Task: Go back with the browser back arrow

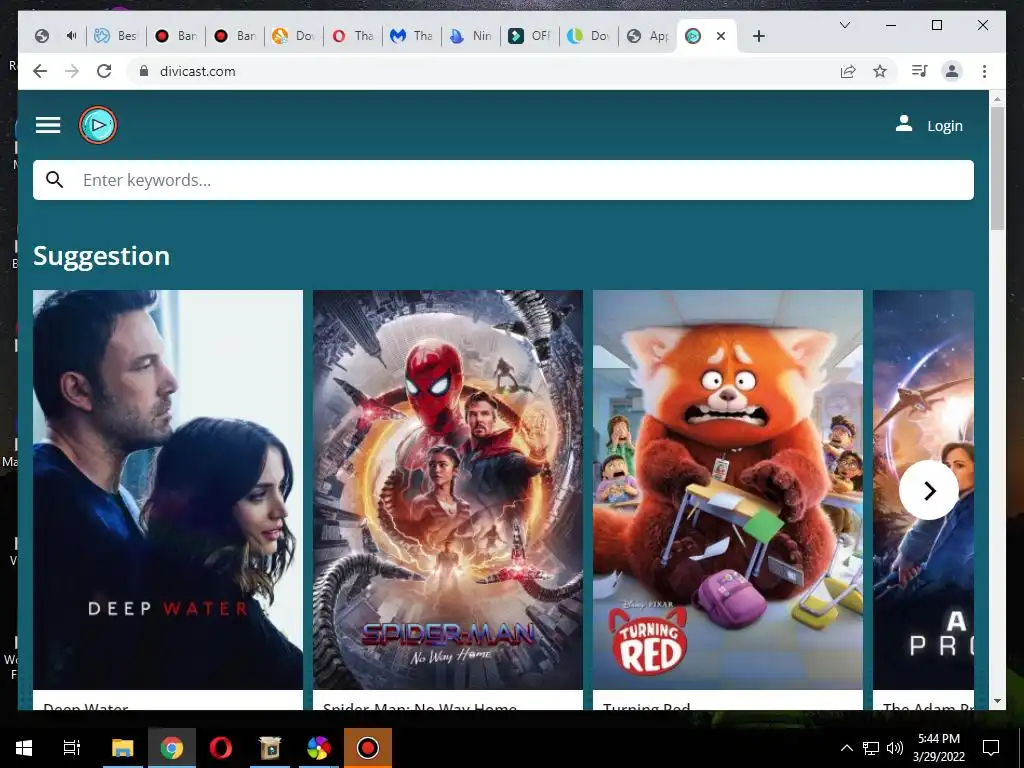Action: (x=40, y=71)
